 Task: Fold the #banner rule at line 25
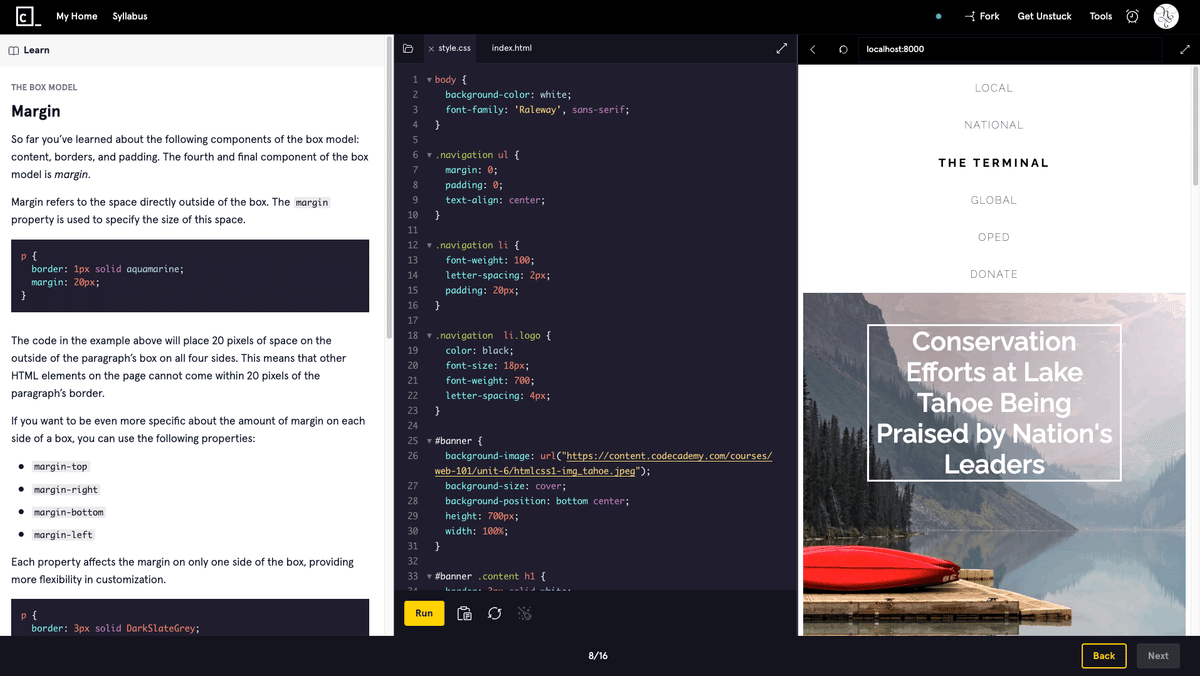(x=429, y=441)
